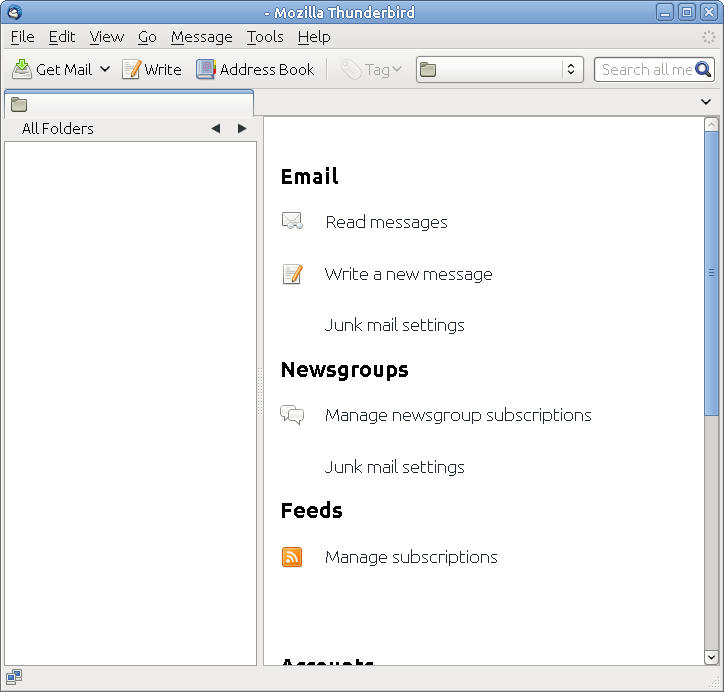This screenshot has height=692, width=724.
Task: Click the scrollbar up arrow
Action: tap(711, 124)
